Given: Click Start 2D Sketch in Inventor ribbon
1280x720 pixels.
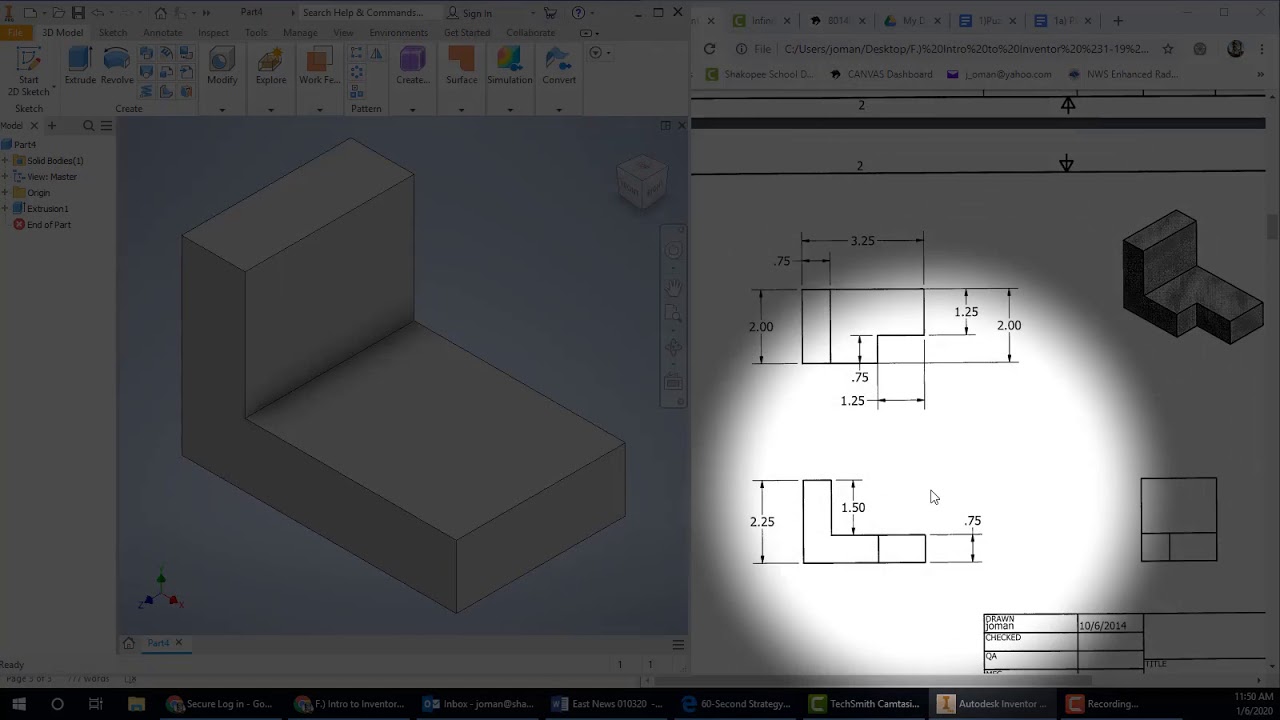Looking at the screenshot, I should coord(28,69).
